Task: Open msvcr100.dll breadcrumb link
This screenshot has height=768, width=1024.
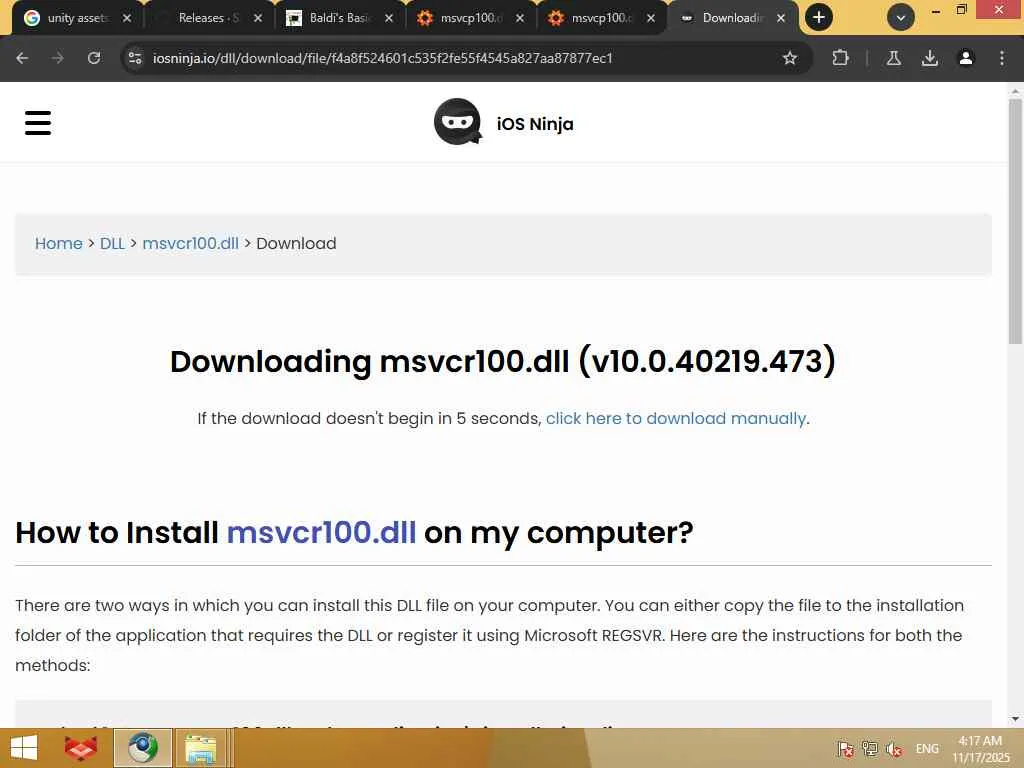Action: pyautogui.click(x=190, y=244)
